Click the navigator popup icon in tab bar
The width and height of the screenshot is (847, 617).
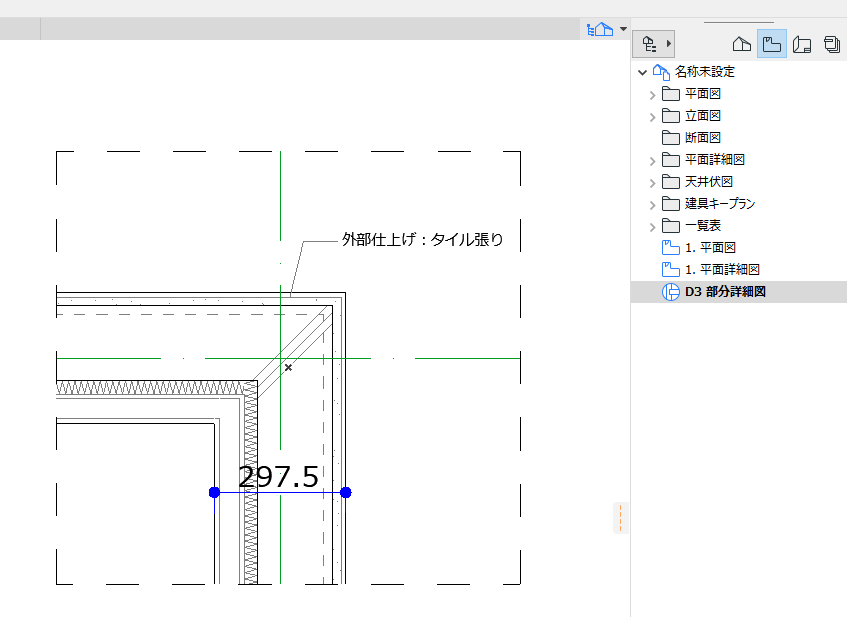tap(600, 29)
